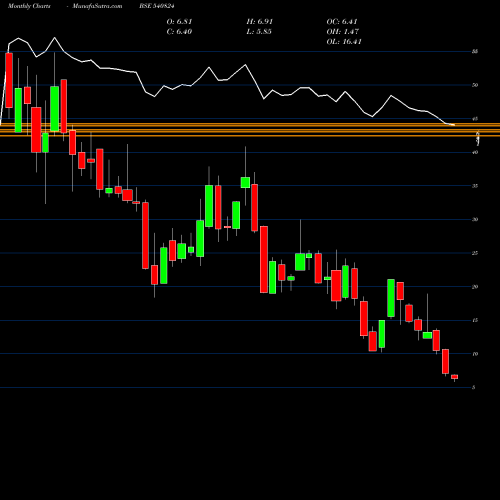Click the "Monthly Charts" title text

tap(29, 6)
